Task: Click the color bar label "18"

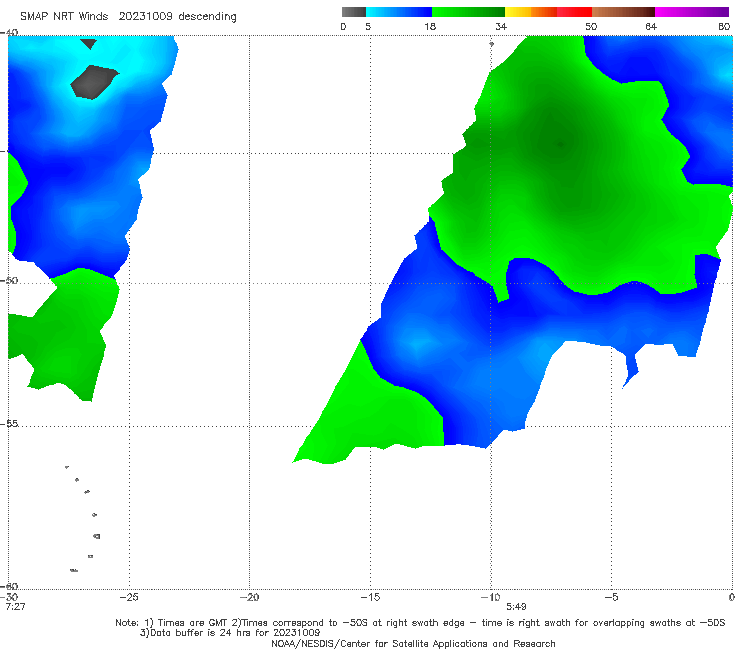Action: pos(430,26)
